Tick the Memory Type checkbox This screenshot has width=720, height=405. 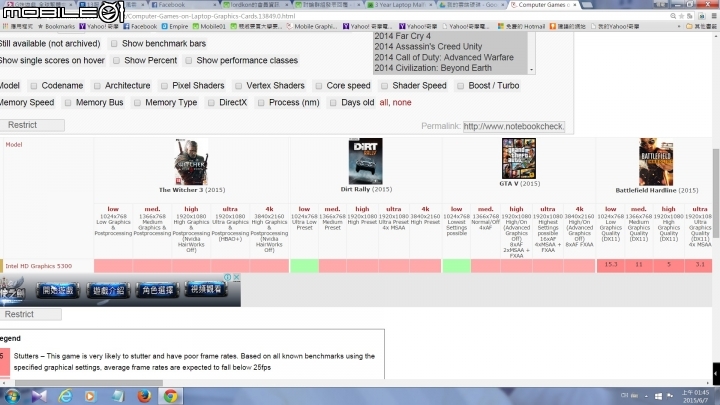point(137,103)
